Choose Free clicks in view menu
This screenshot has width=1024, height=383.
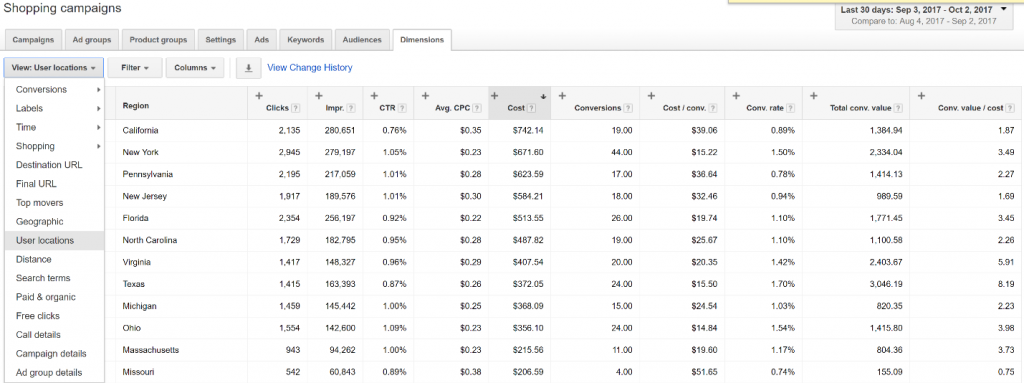click(x=54, y=316)
